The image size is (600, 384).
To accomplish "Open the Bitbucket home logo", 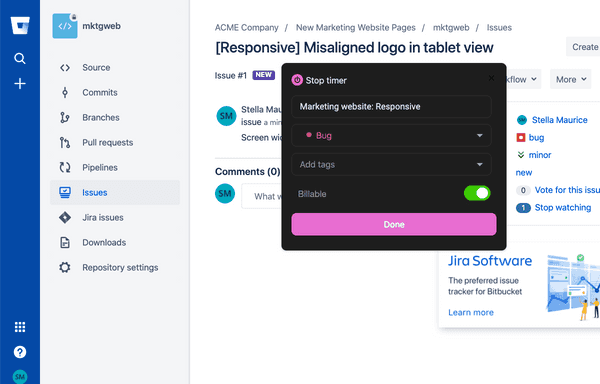I will [20, 26].
